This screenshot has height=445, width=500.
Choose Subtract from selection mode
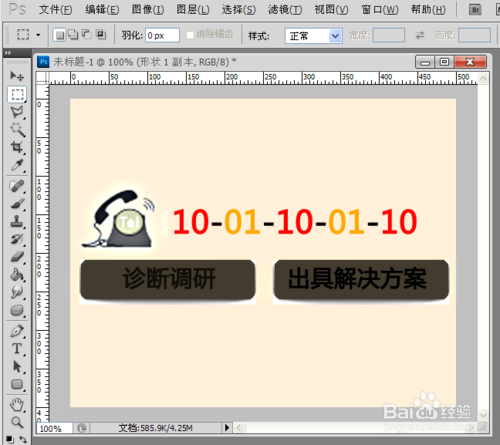click(87, 34)
